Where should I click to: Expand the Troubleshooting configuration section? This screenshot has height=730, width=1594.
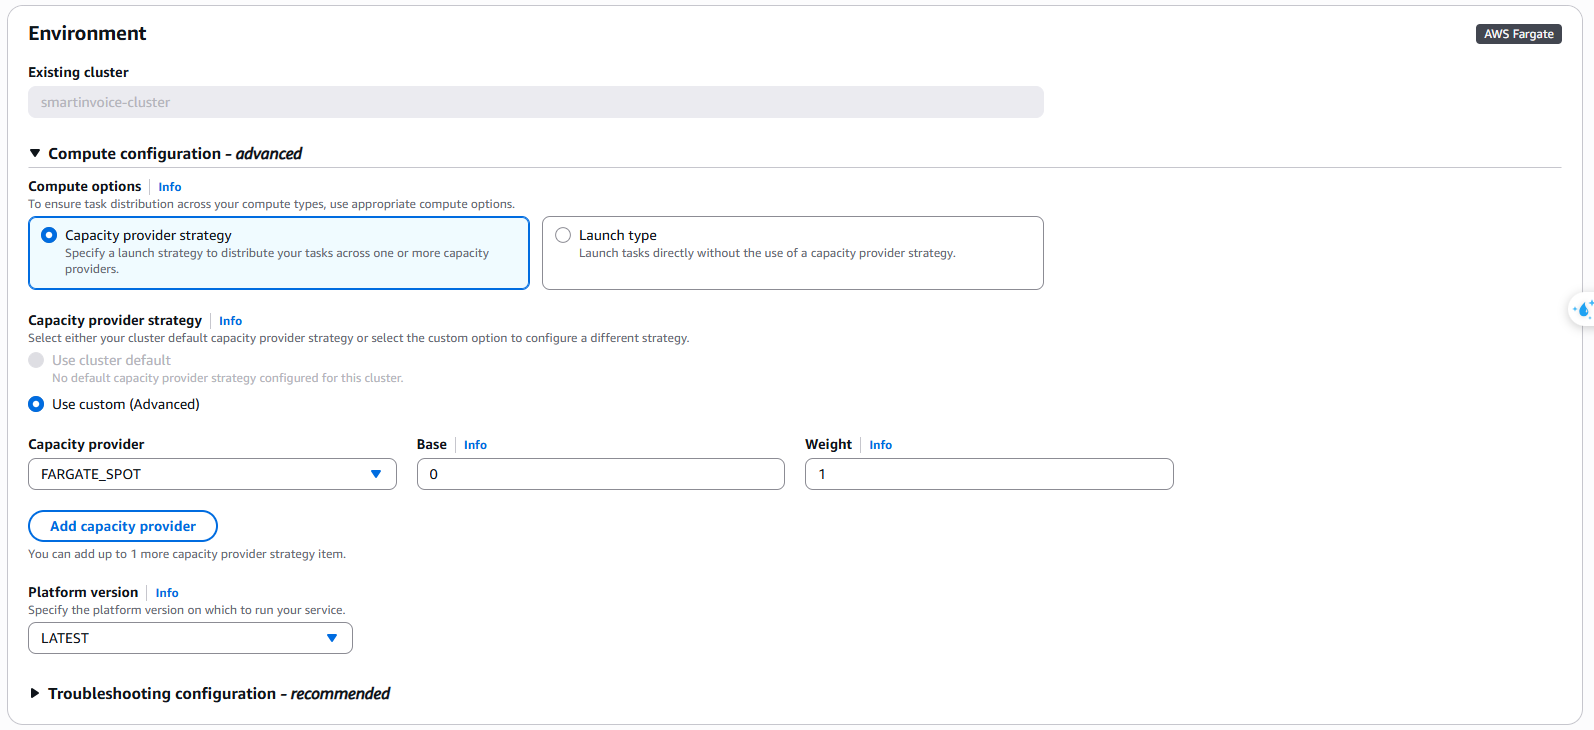pos(35,693)
